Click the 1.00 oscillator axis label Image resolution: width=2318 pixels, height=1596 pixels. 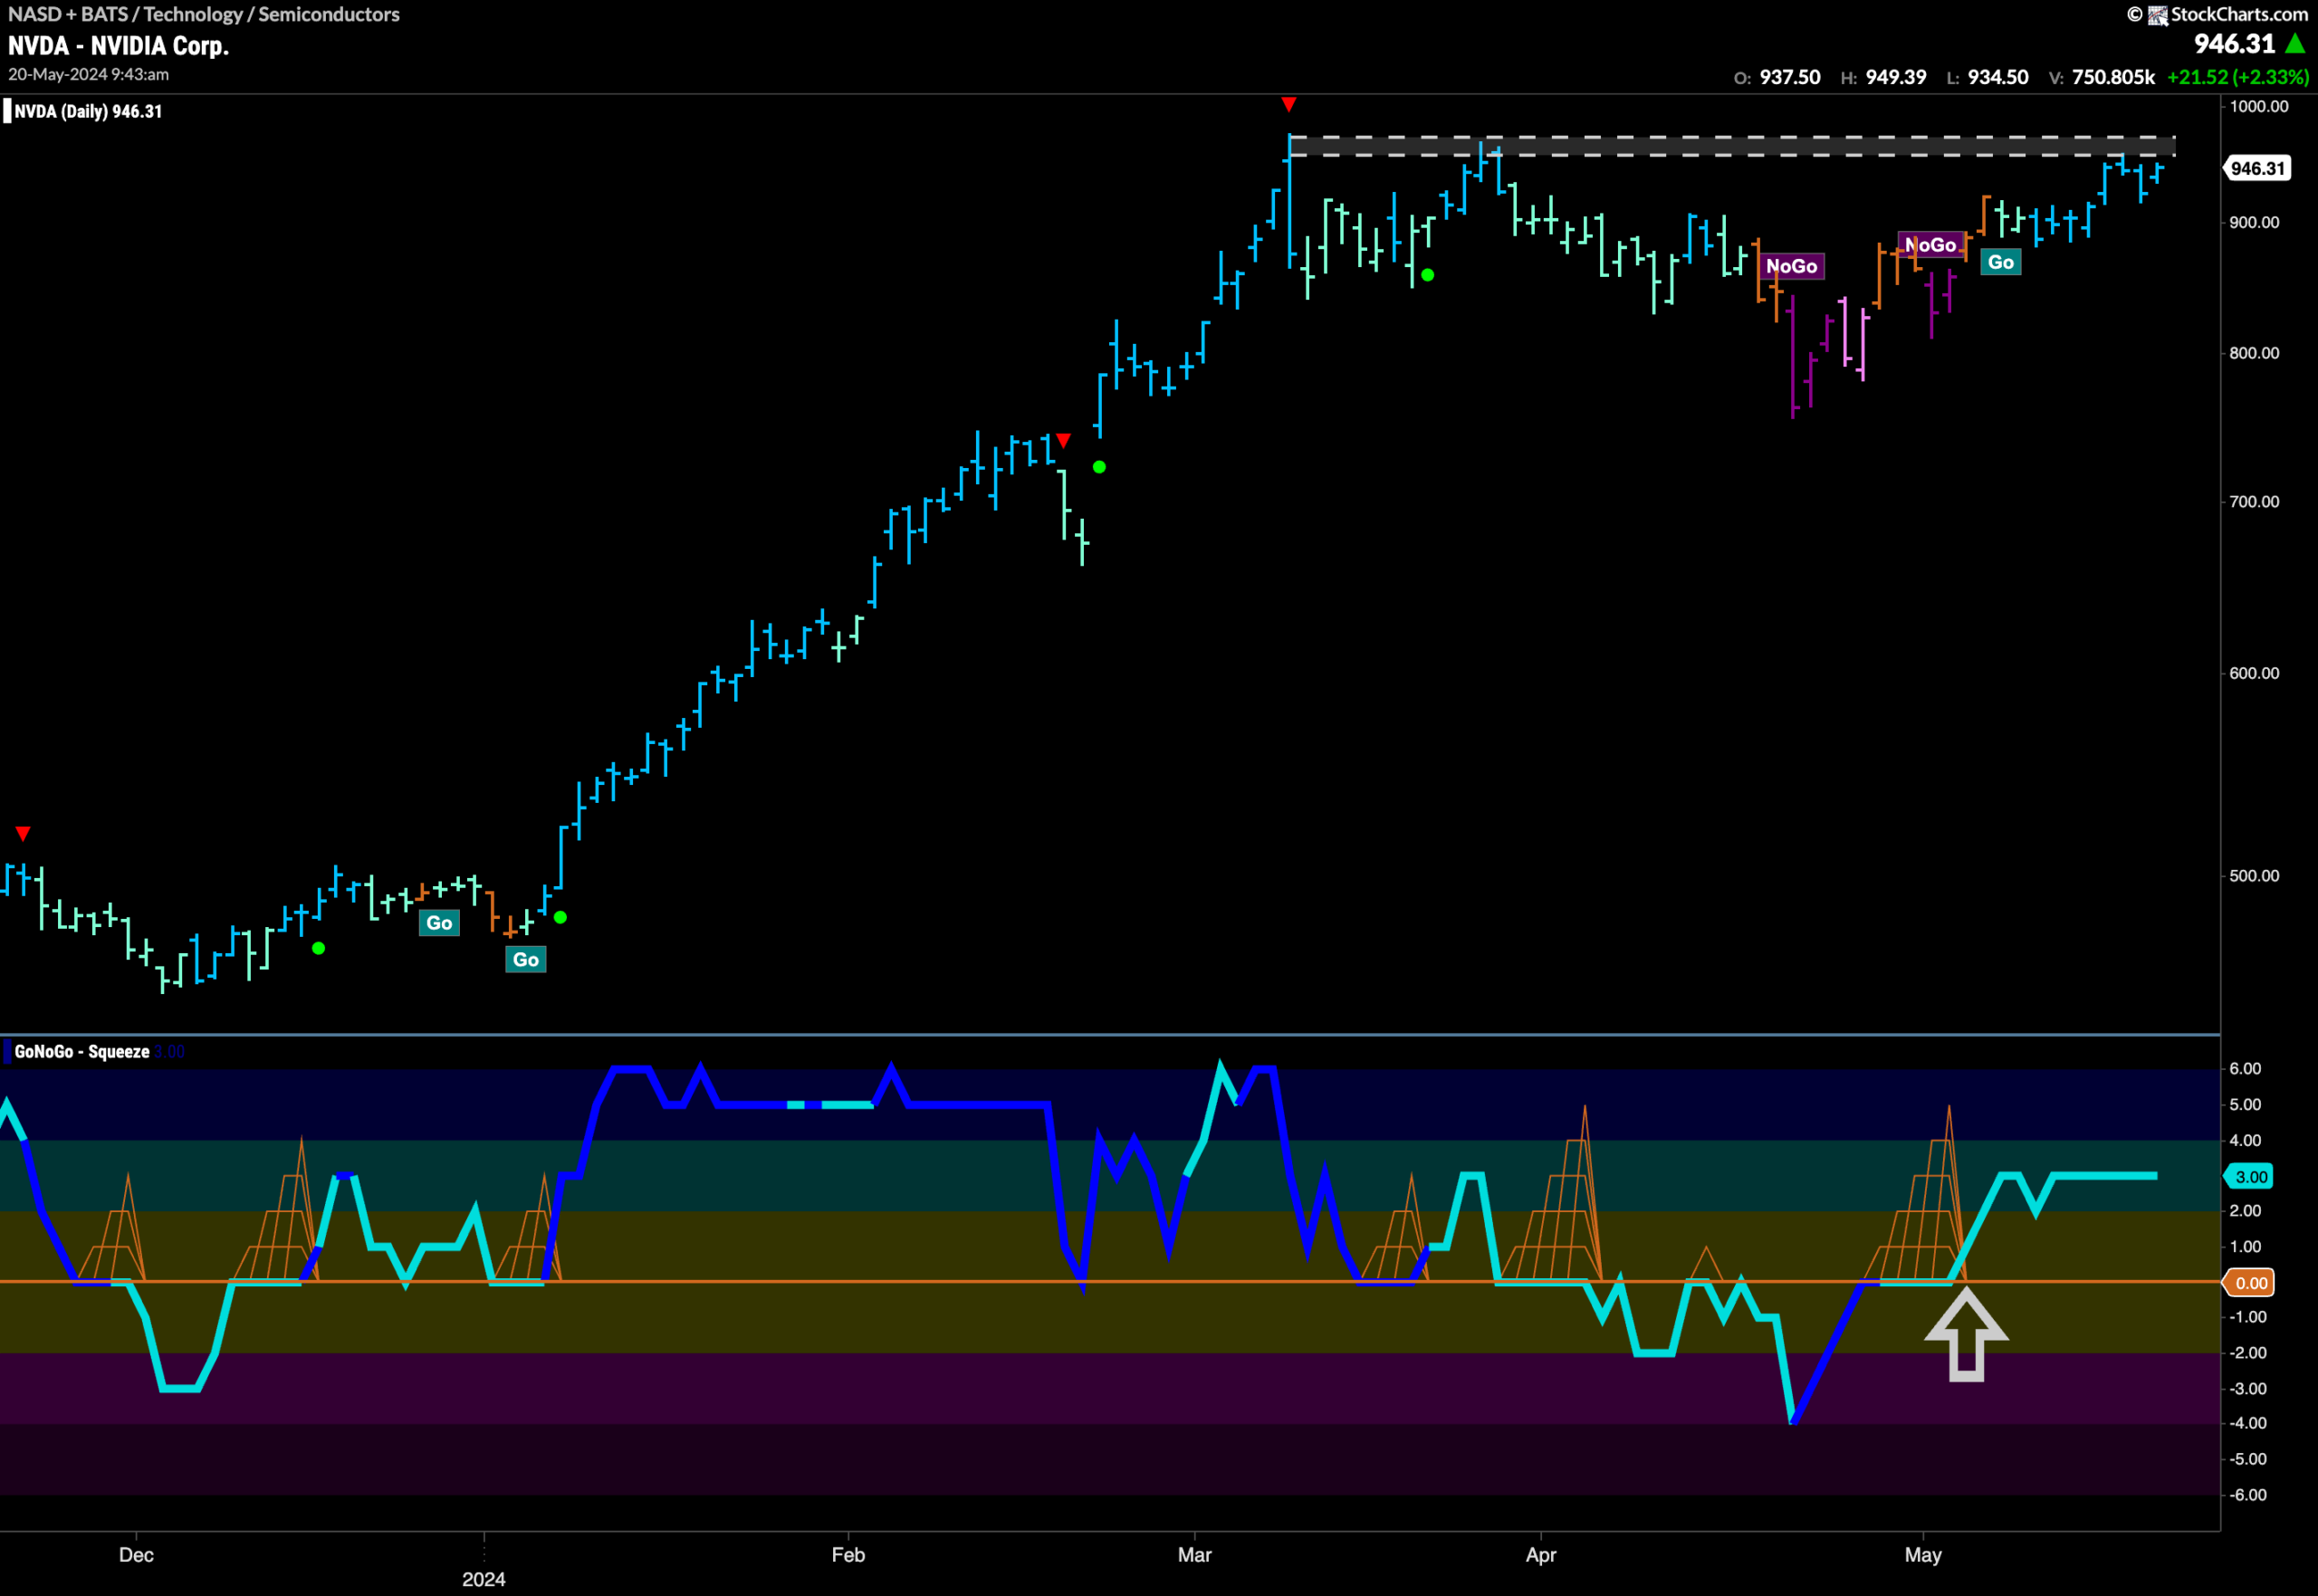click(x=2245, y=1246)
